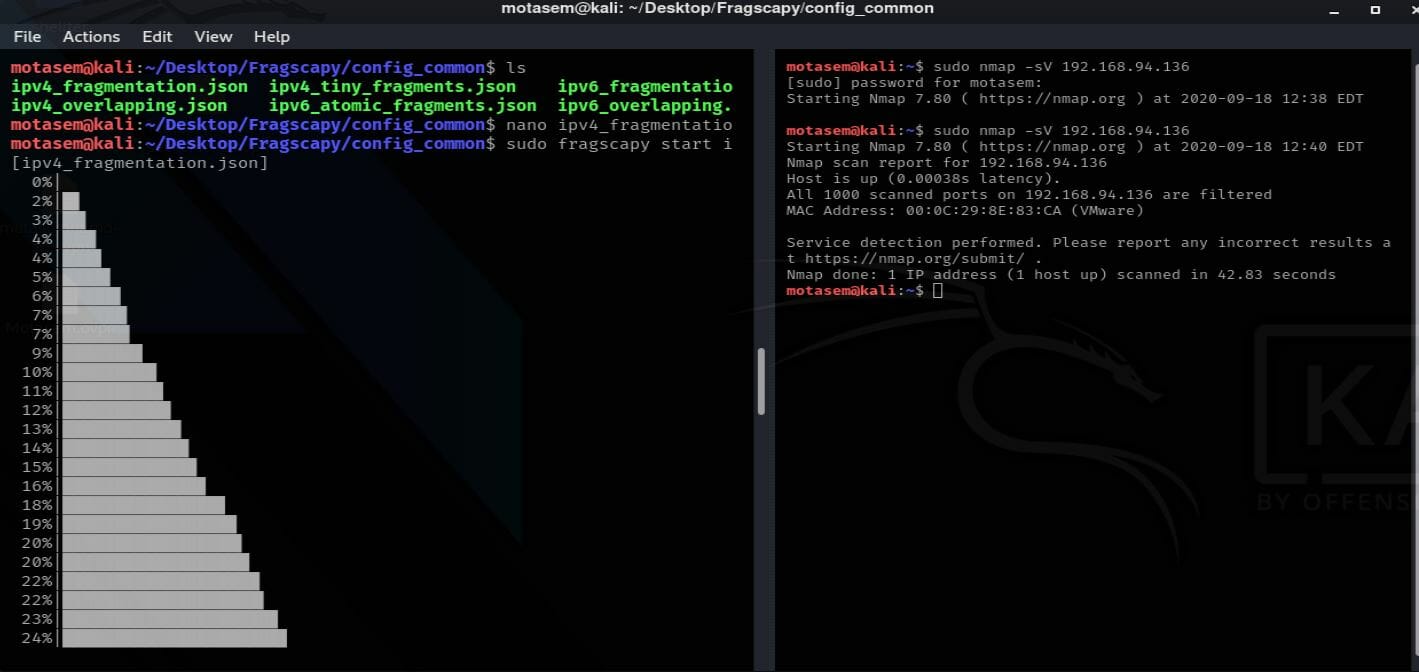
Task: Click 'Nmap scan report for 192.168.94.136' line
Action: [946, 162]
